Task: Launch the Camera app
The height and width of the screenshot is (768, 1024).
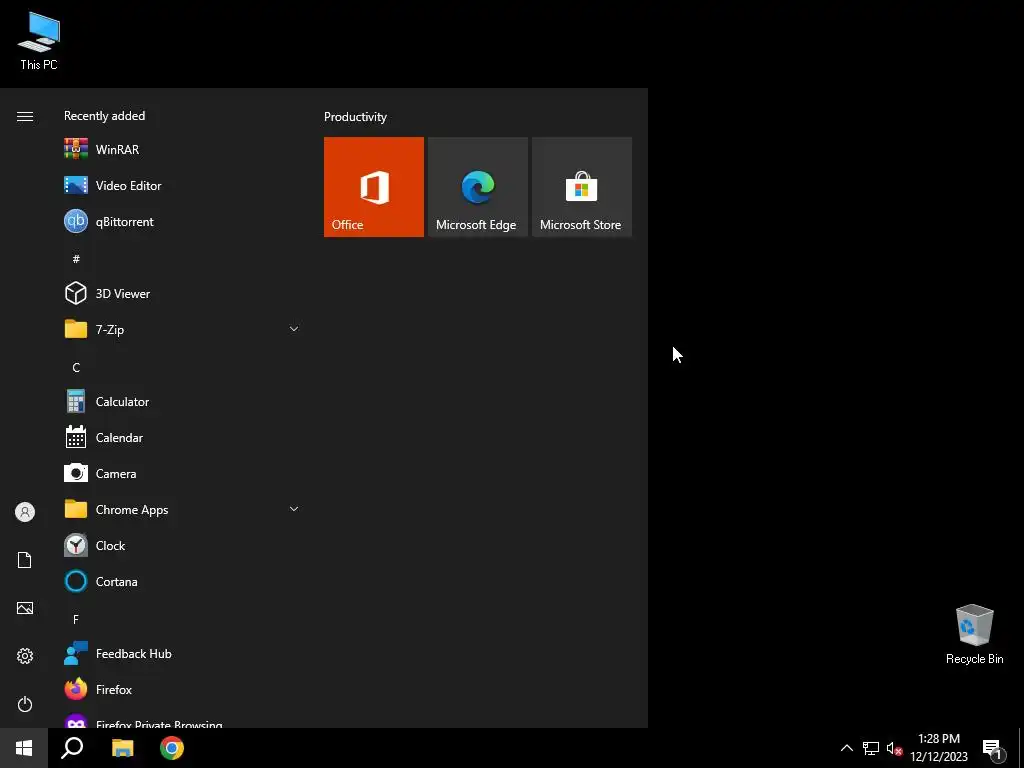Action: coord(182,473)
